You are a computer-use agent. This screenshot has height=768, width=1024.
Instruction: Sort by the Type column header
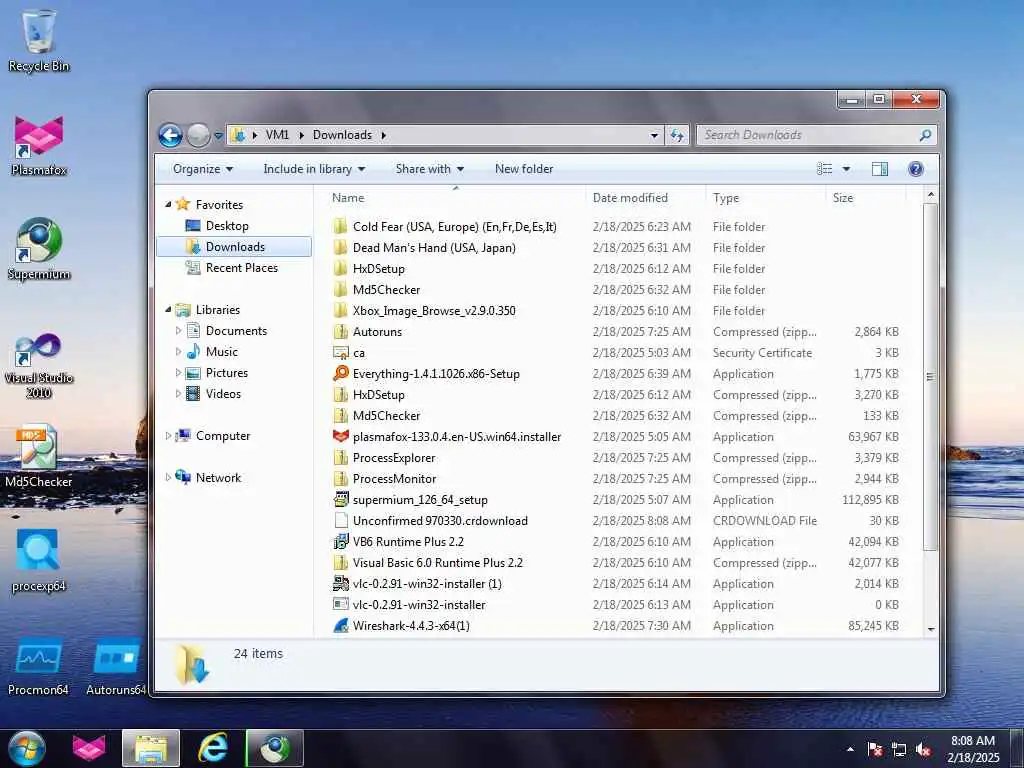click(765, 198)
